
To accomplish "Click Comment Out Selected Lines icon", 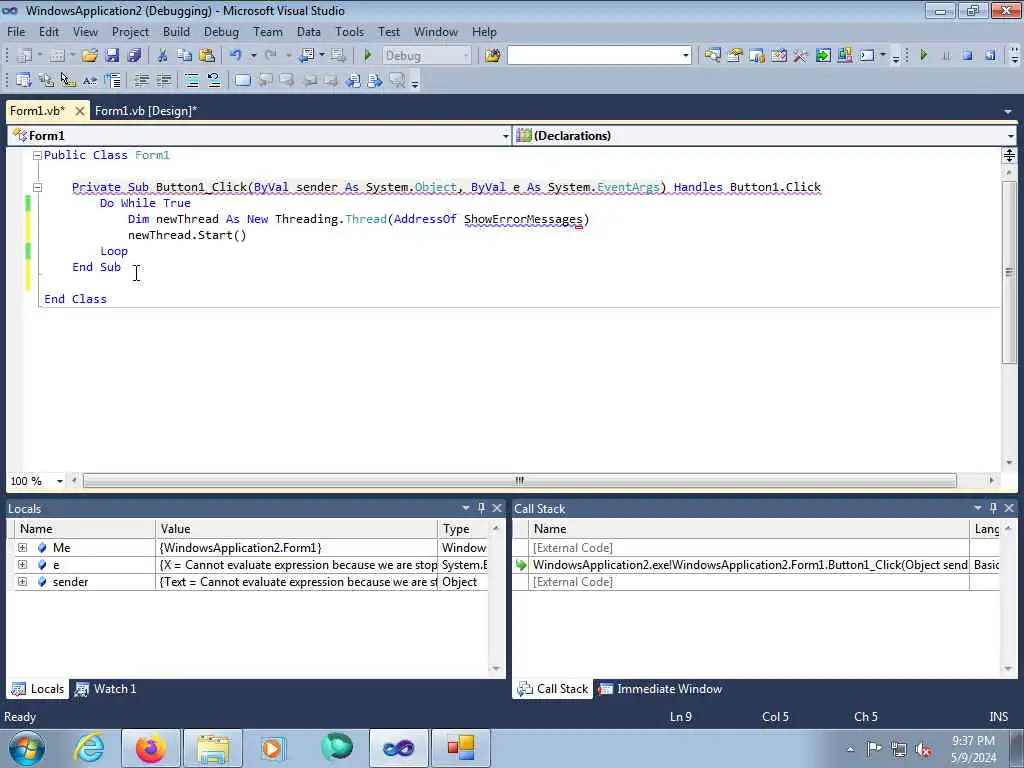I will tap(192, 80).
